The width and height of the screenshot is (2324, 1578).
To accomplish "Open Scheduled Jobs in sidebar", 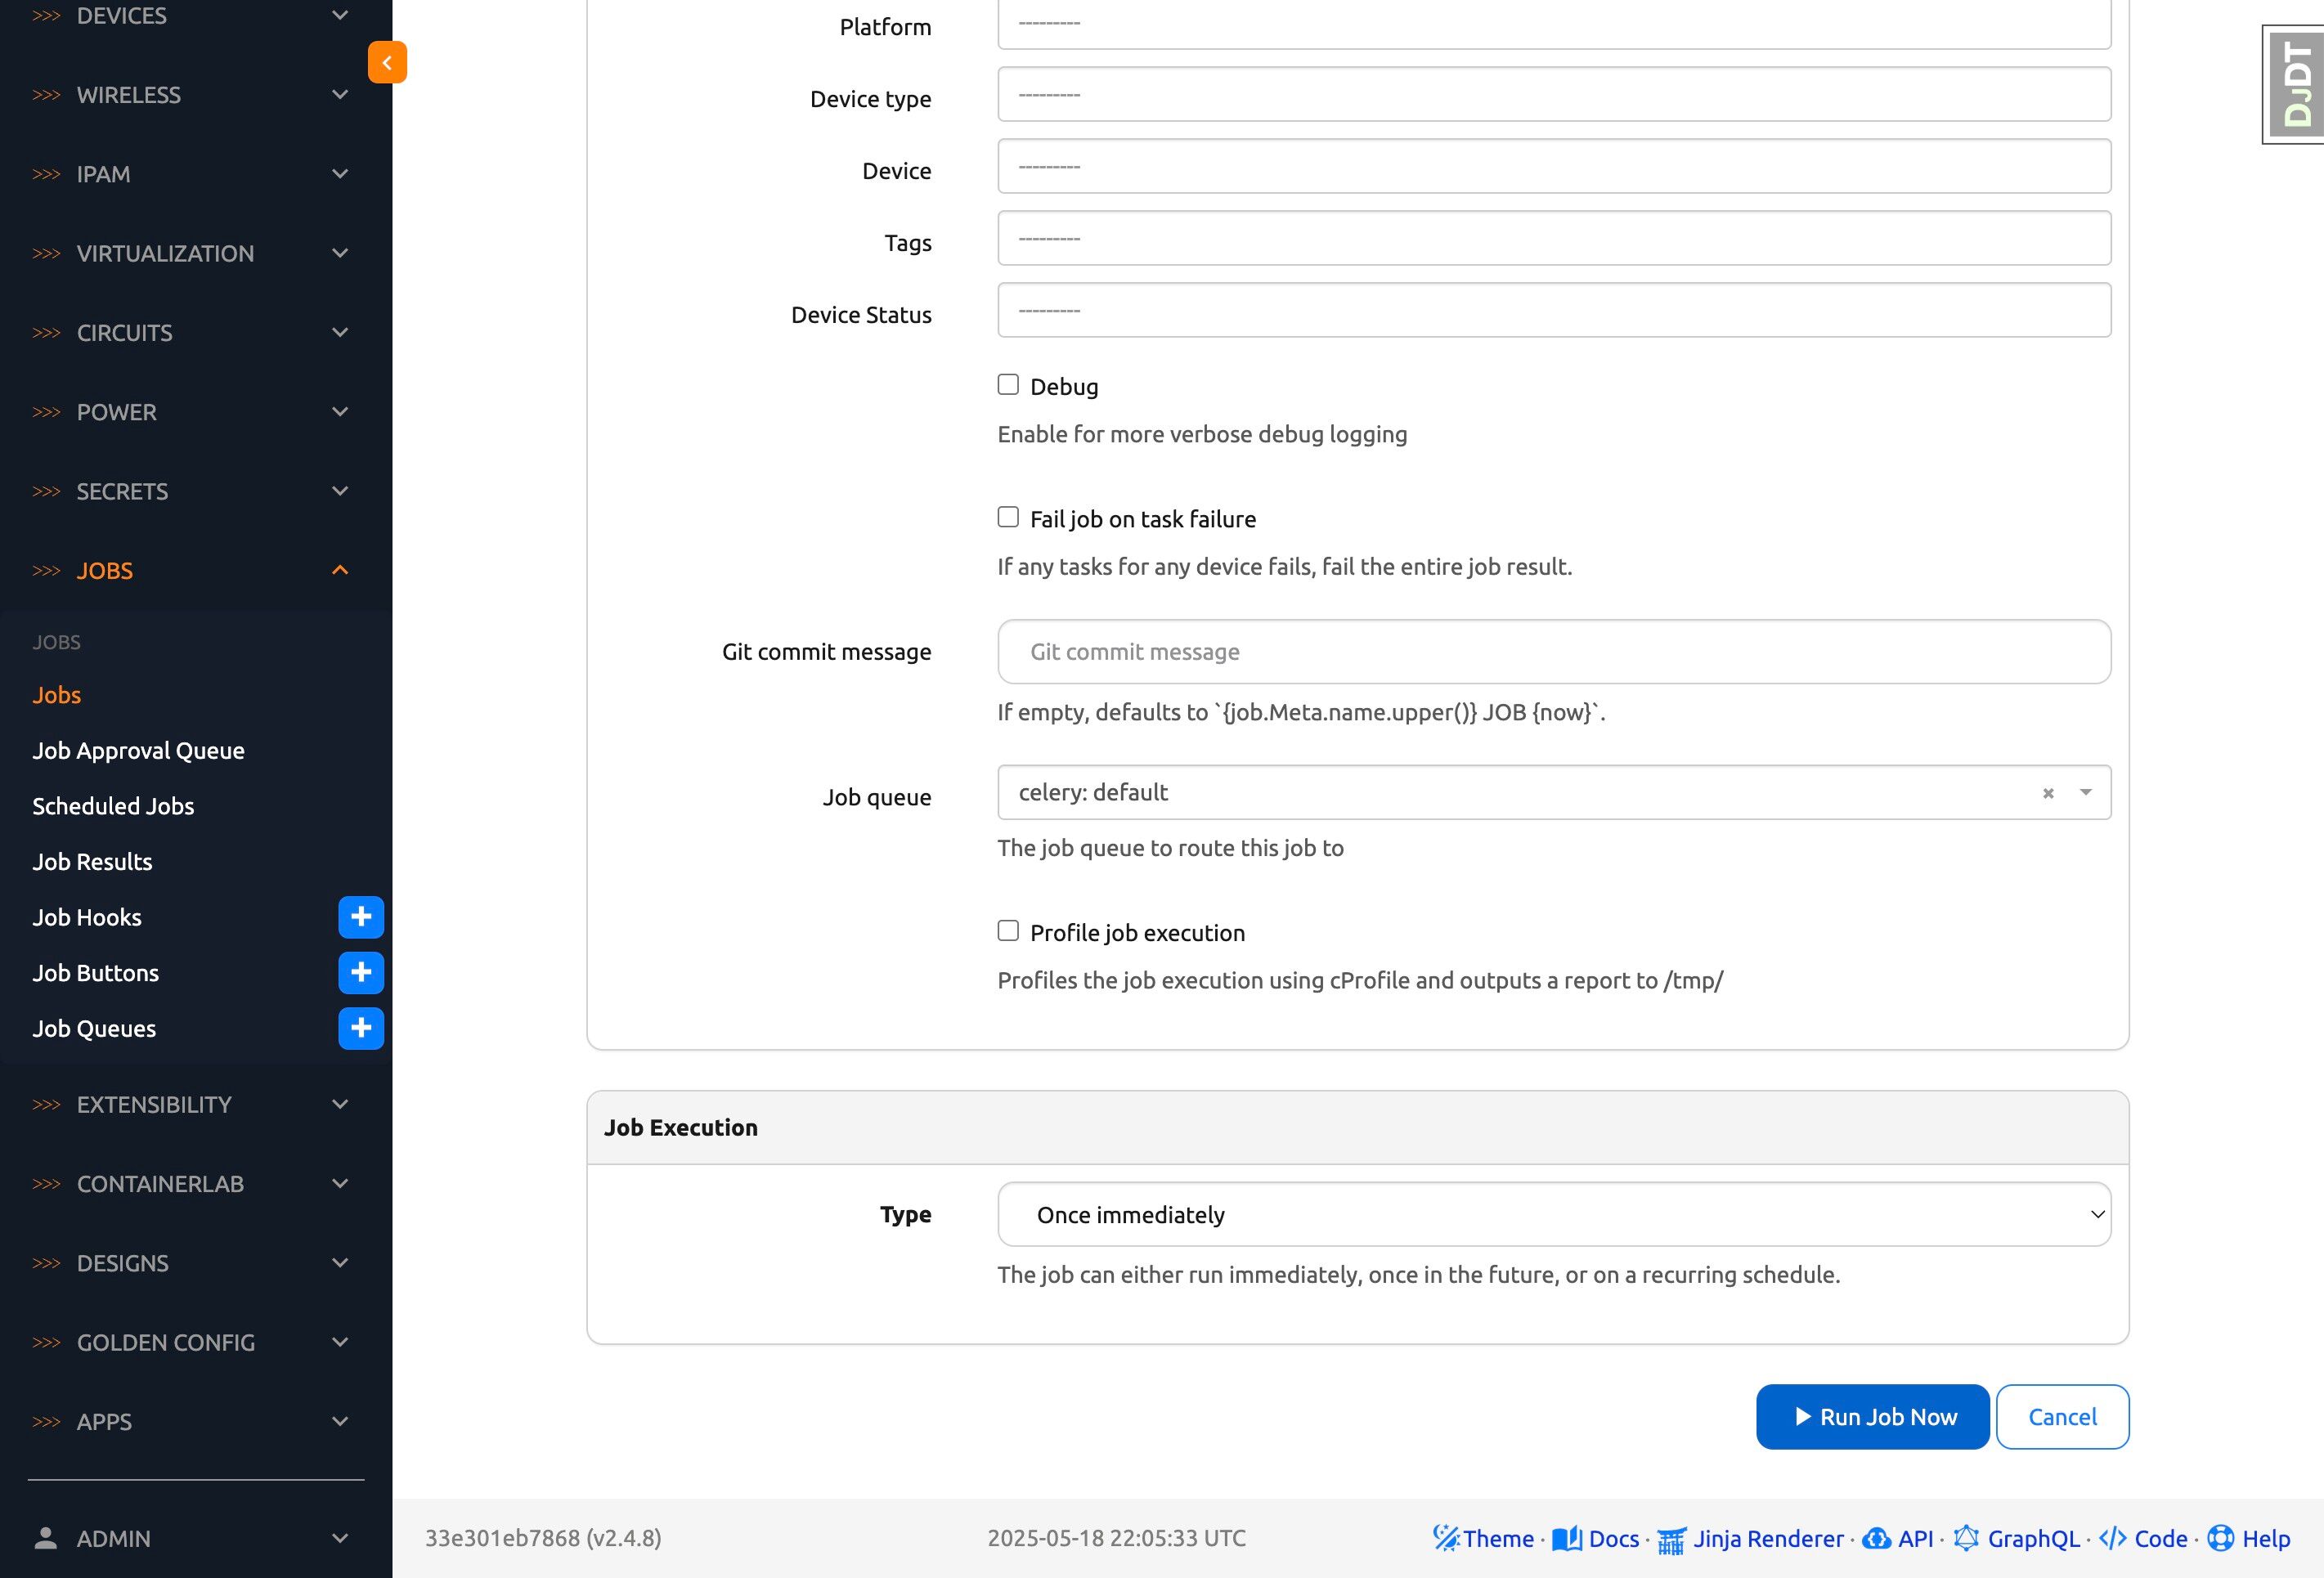I will [x=113, y=806].
